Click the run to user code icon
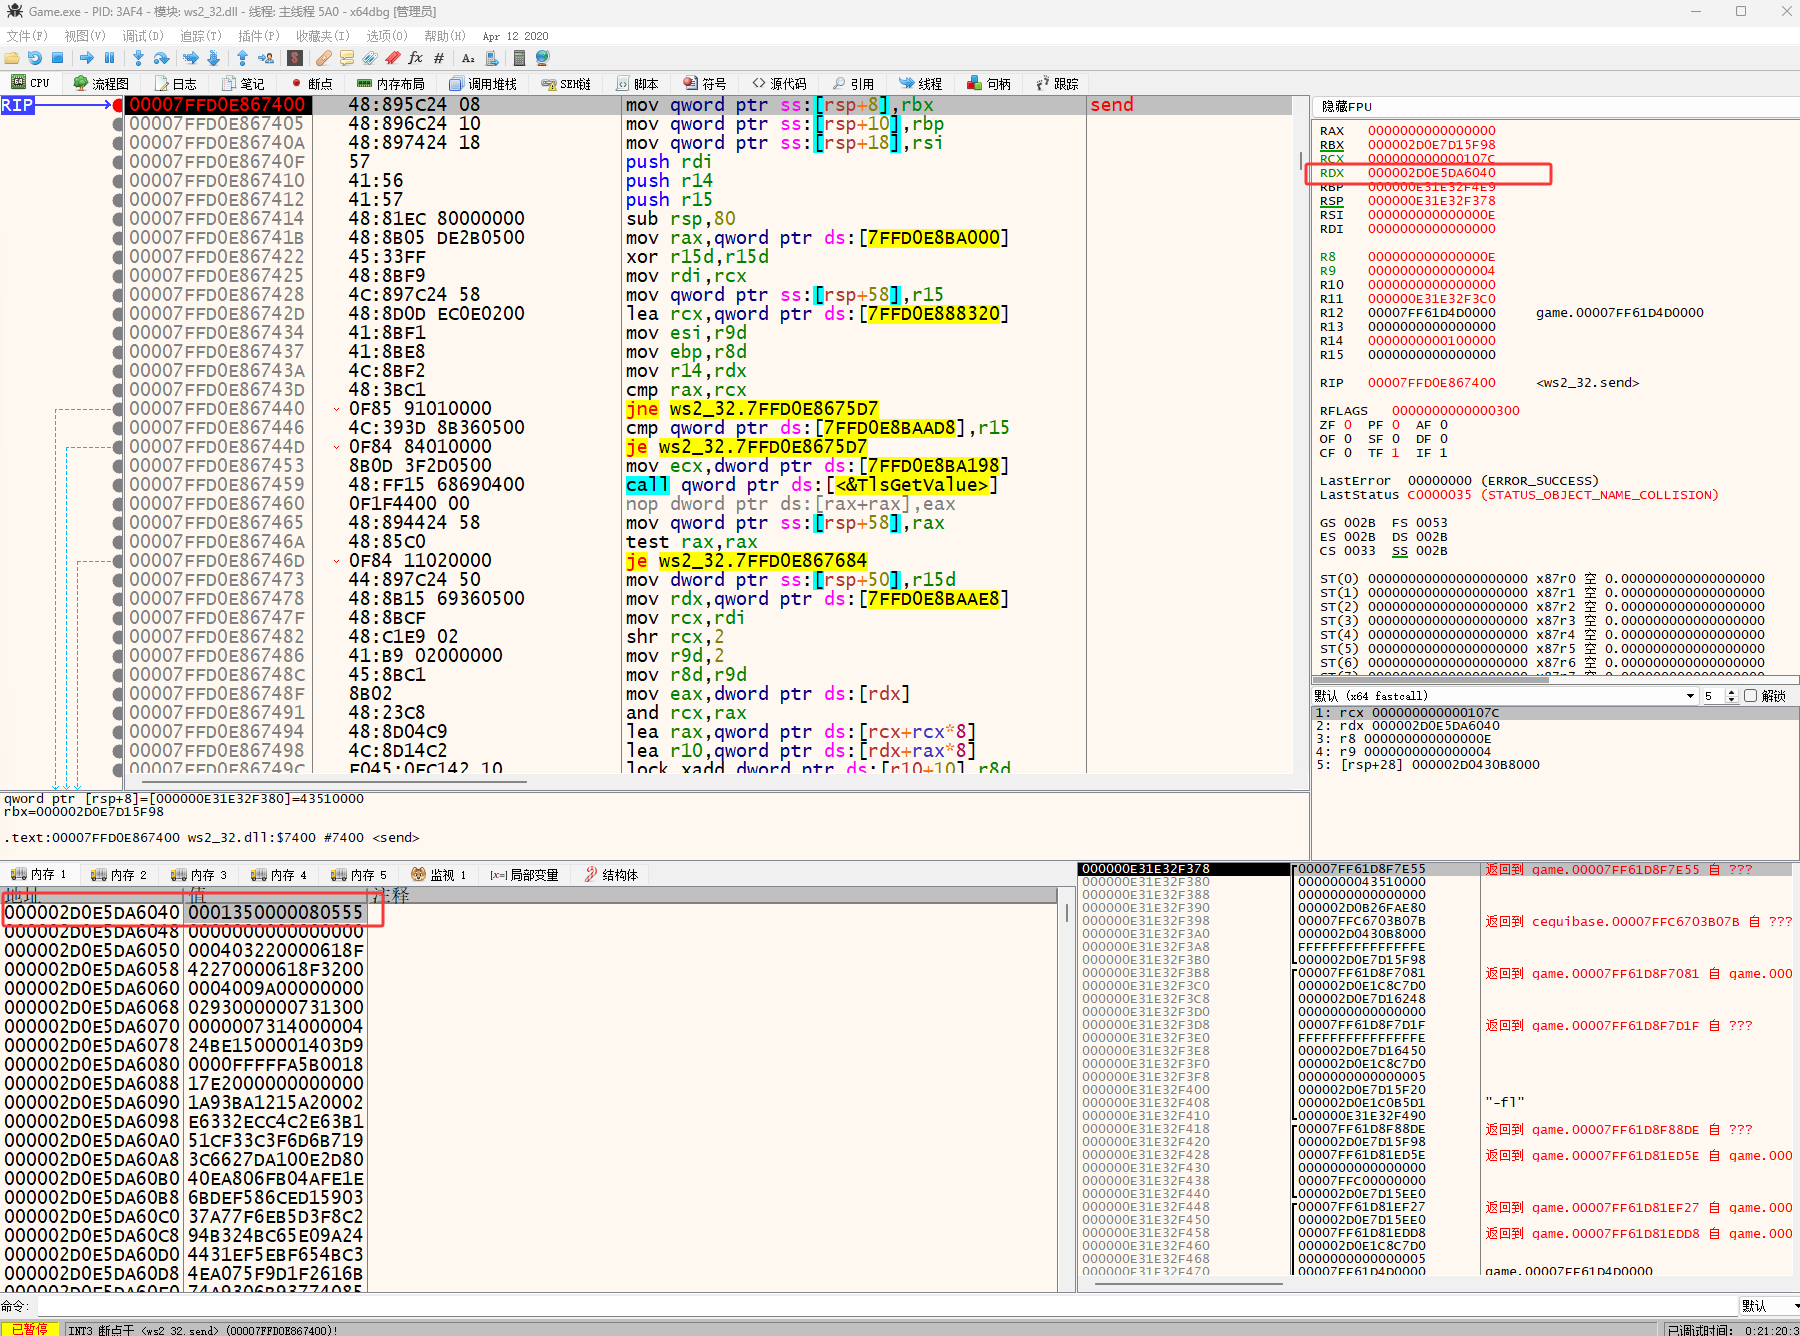1800x1336 pixels. click(266, 58)
